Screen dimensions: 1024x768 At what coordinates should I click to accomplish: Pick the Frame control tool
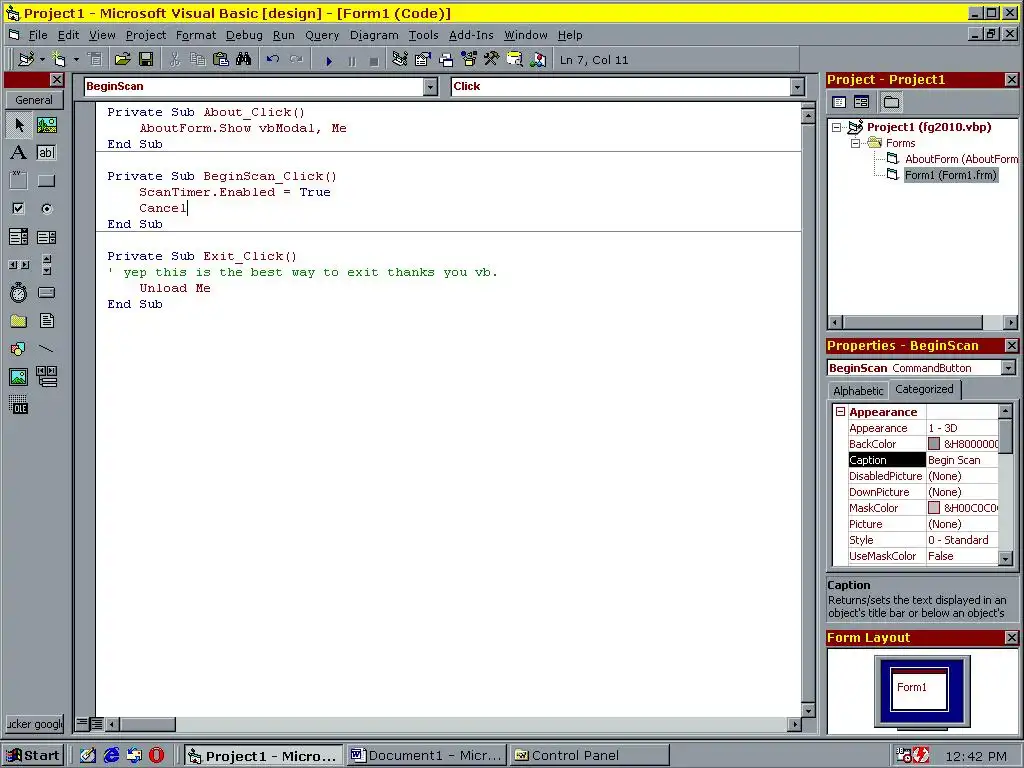(19, 181)
